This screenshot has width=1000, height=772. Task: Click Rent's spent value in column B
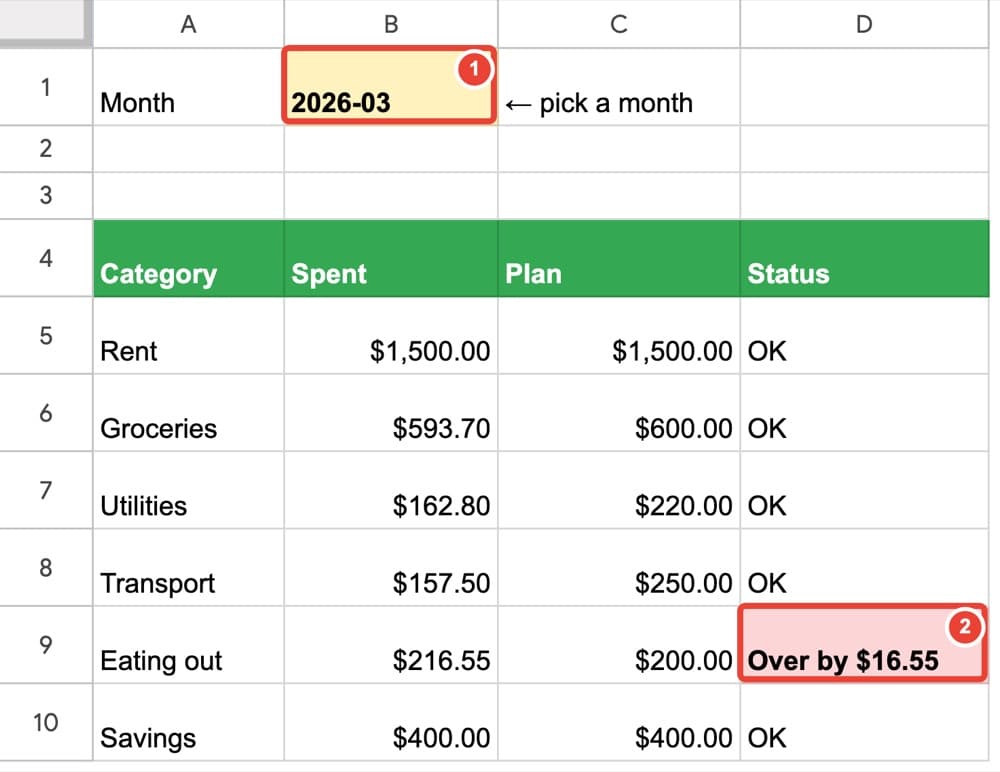[391, 336]
